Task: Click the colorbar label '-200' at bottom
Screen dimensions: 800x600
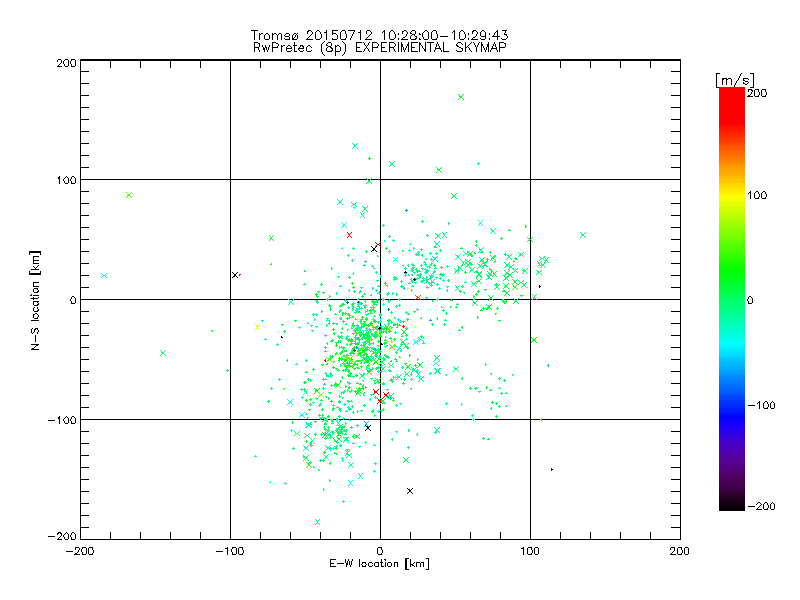Action: [x=761, y=506]
